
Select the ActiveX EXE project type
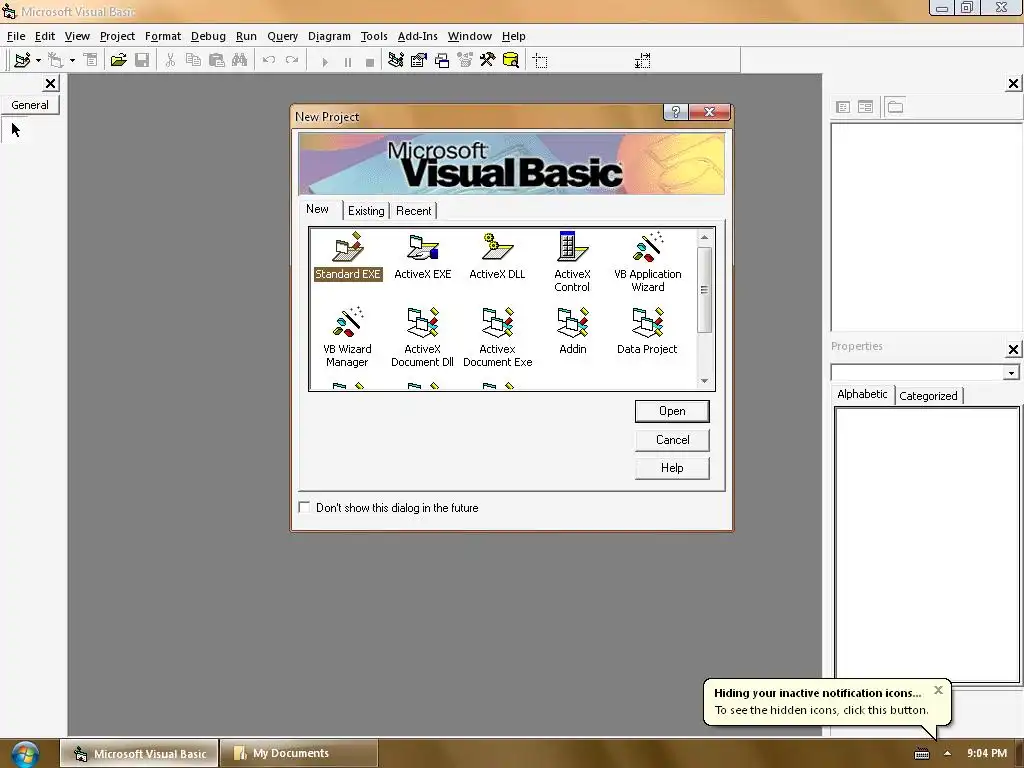[423, 256]
